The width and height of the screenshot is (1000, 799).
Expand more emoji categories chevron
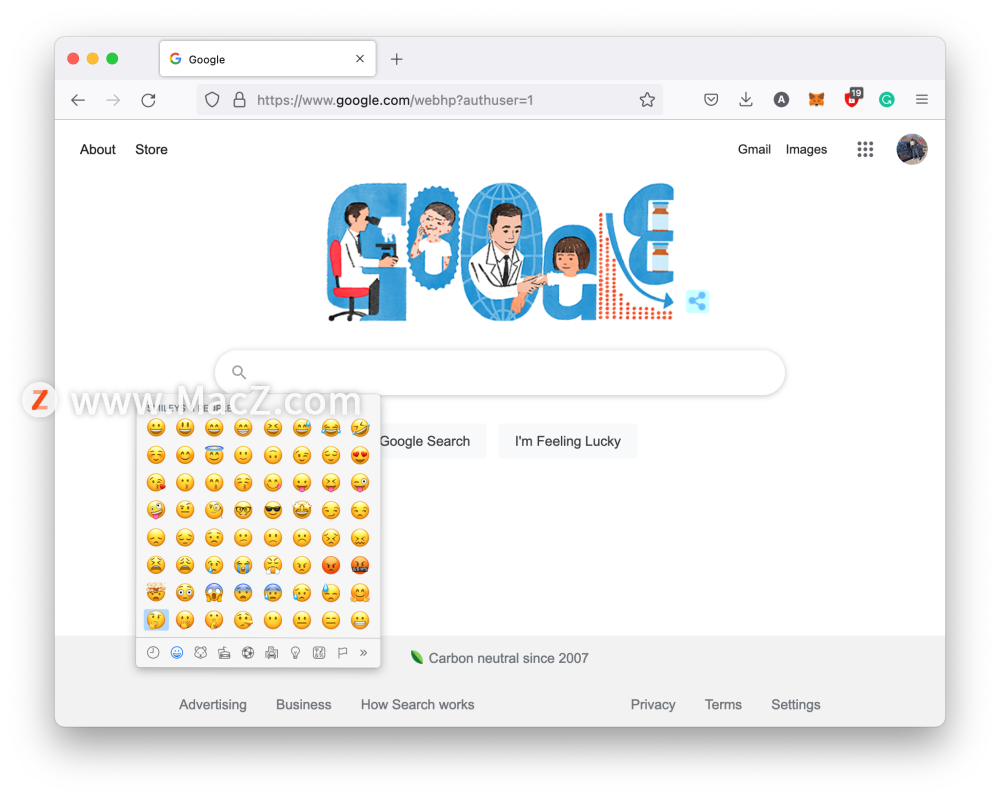point(364,652)
